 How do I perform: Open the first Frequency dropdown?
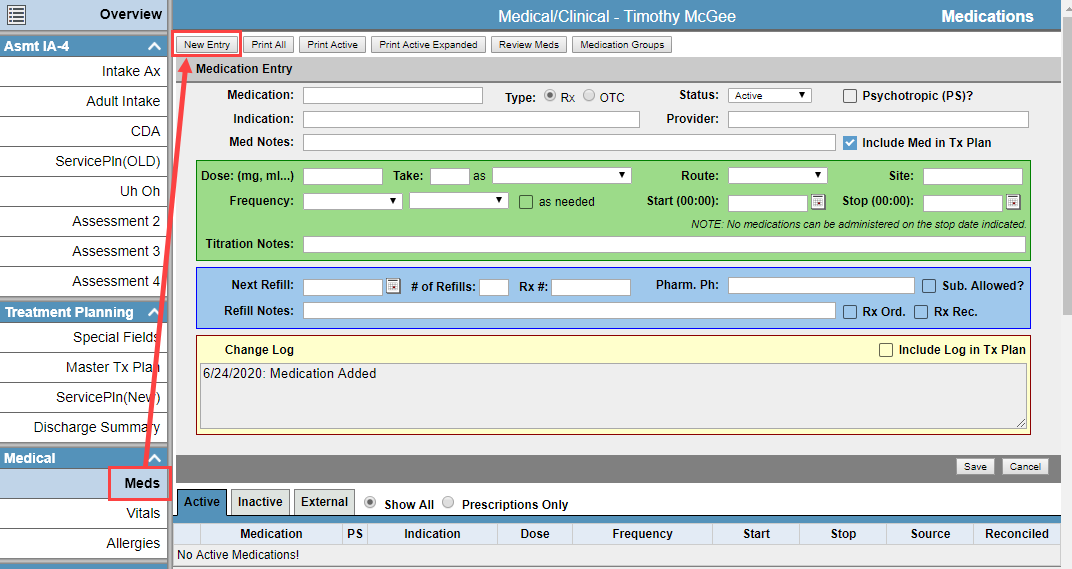353,201
